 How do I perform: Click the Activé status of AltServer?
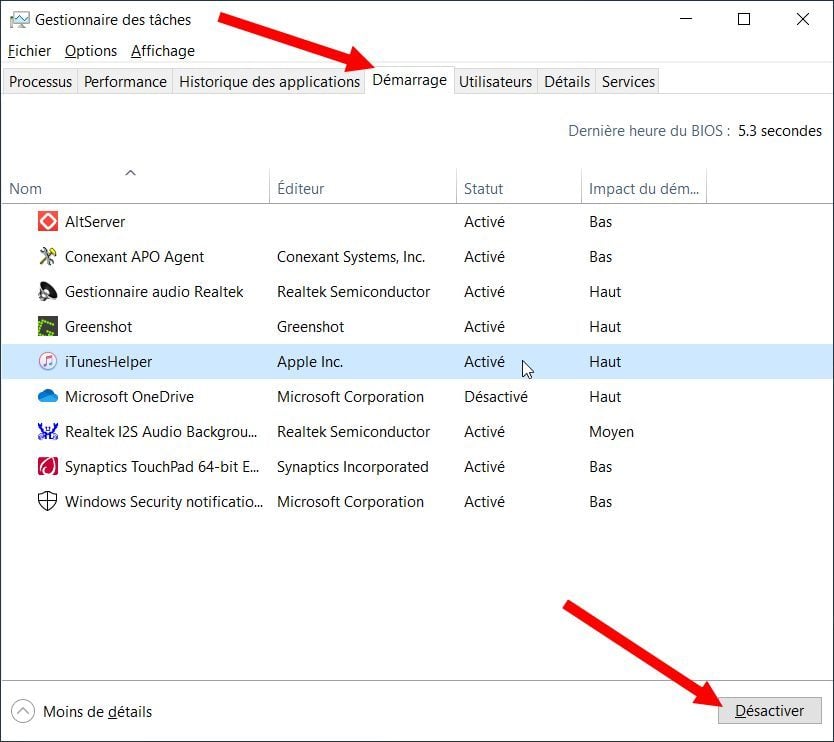pyautogui.click(x=484, y=221)
